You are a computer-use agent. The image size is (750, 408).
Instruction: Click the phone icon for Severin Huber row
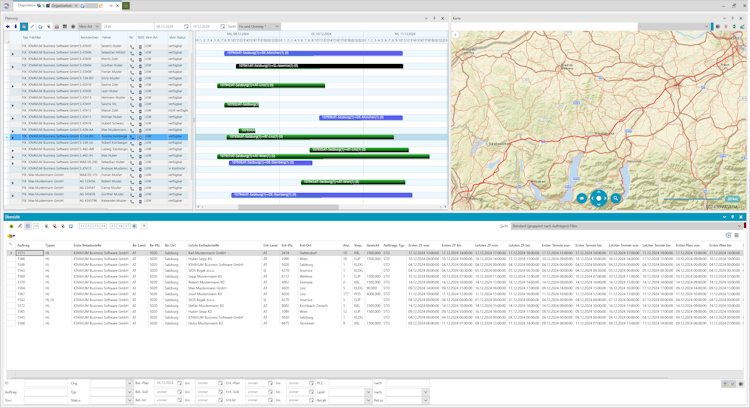pos(132,46)
